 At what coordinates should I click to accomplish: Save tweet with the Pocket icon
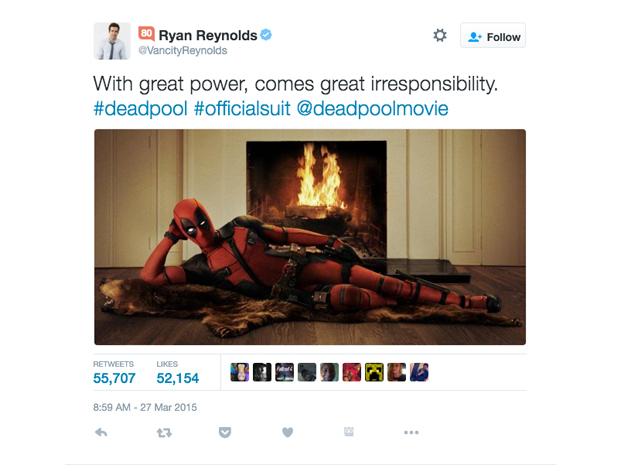tap(225, 433)
